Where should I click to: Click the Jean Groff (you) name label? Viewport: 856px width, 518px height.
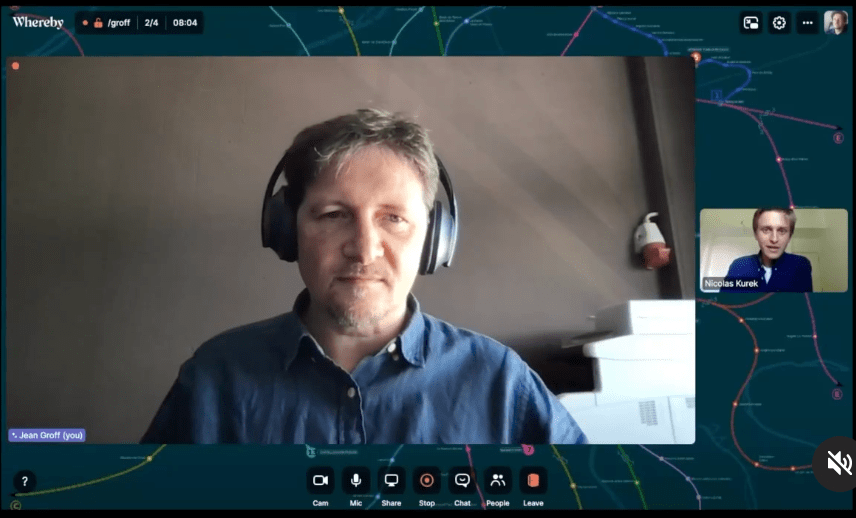coord(47,435)
